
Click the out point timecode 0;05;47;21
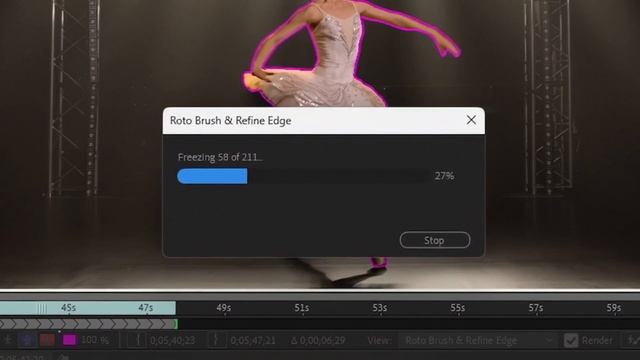(253, 340)
